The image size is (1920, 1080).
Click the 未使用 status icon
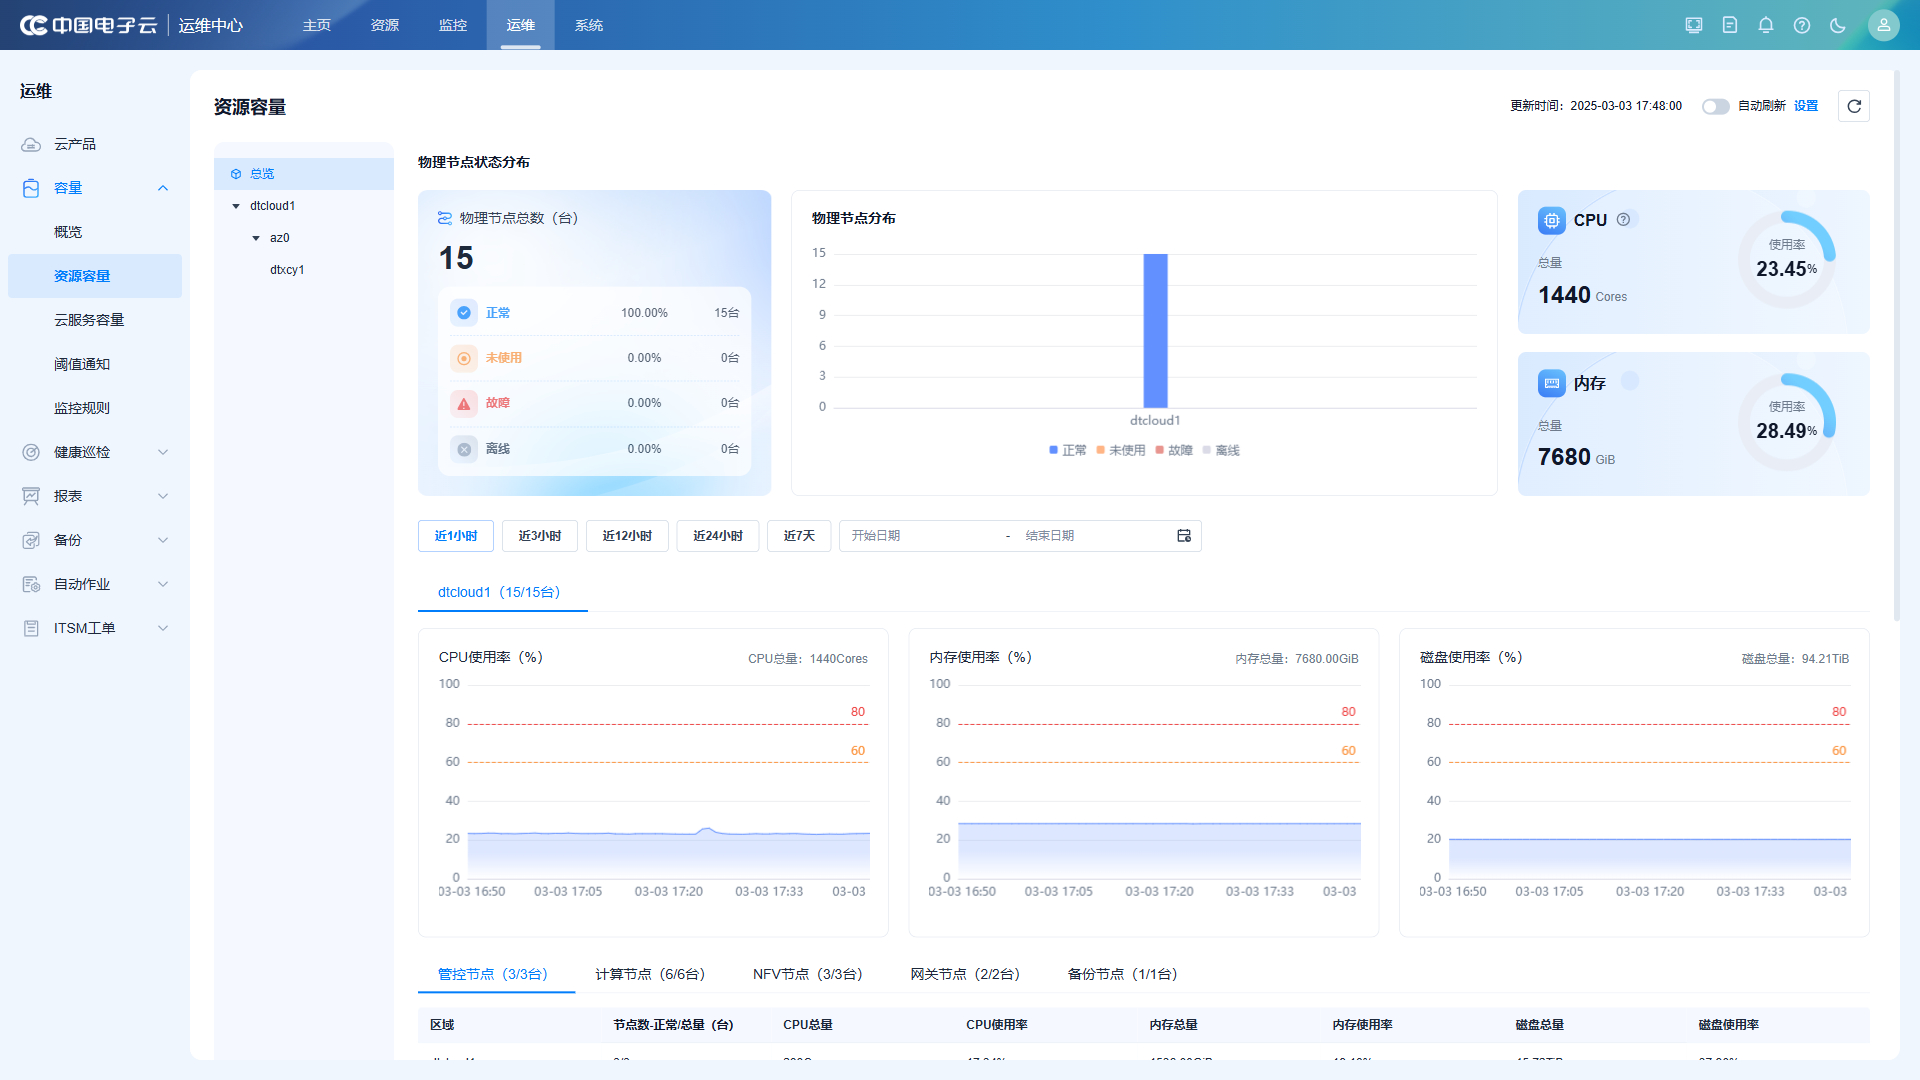(x=464, y=358)
